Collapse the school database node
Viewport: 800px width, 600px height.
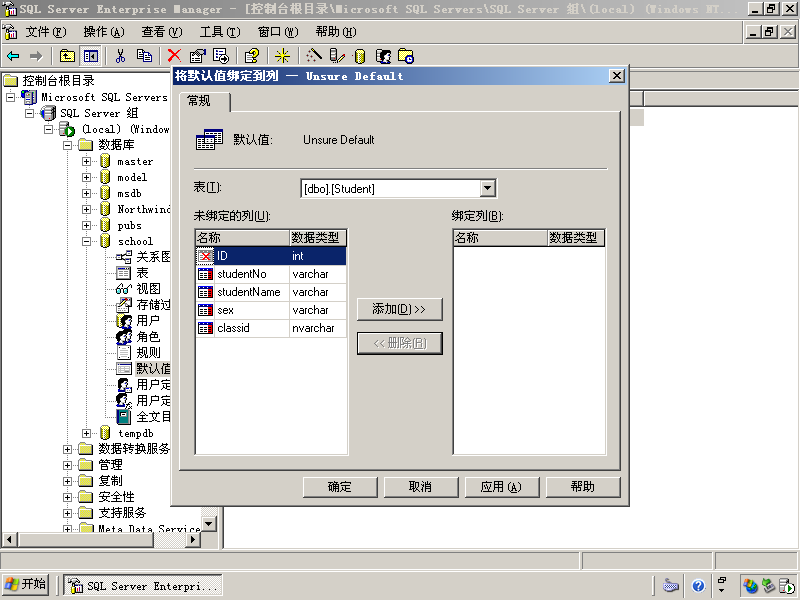(87, 241)
